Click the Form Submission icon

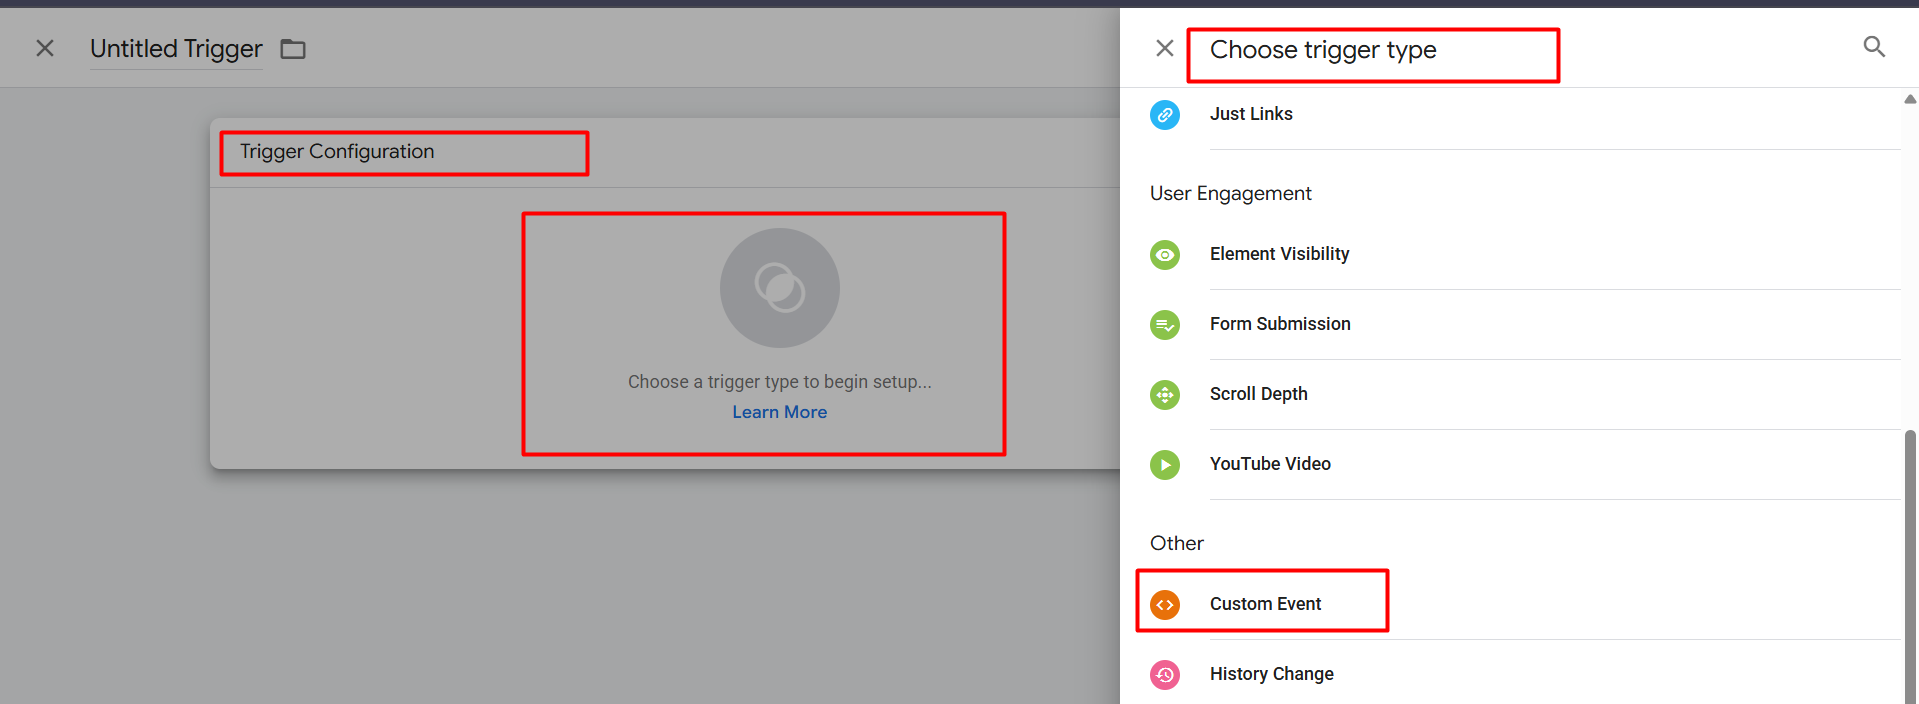click(1165, 325)
